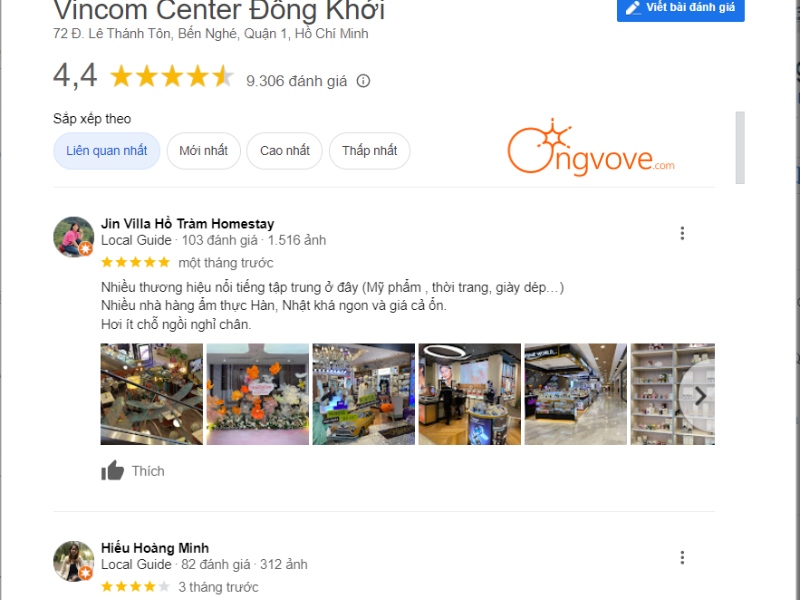This screenshot has height=600, width=800.
Task: Click the Ongvove.com logo
Action: (590, 148)
